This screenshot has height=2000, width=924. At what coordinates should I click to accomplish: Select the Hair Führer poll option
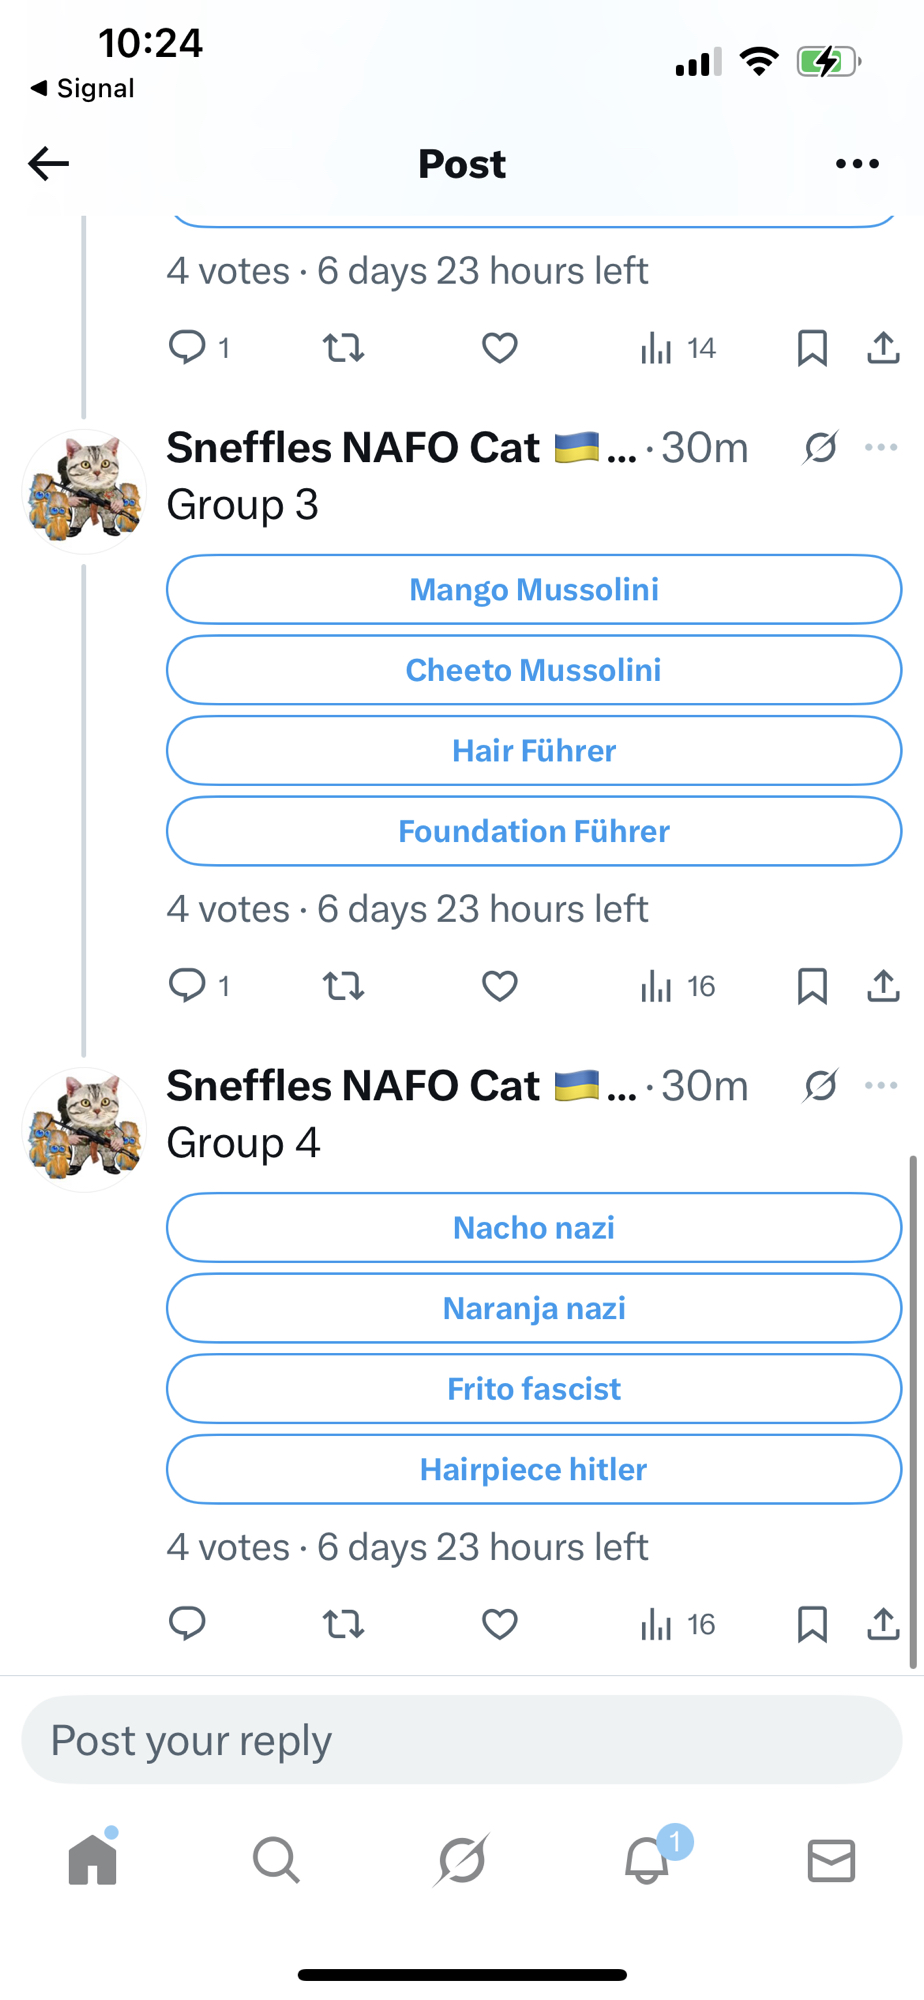[534, 751]
